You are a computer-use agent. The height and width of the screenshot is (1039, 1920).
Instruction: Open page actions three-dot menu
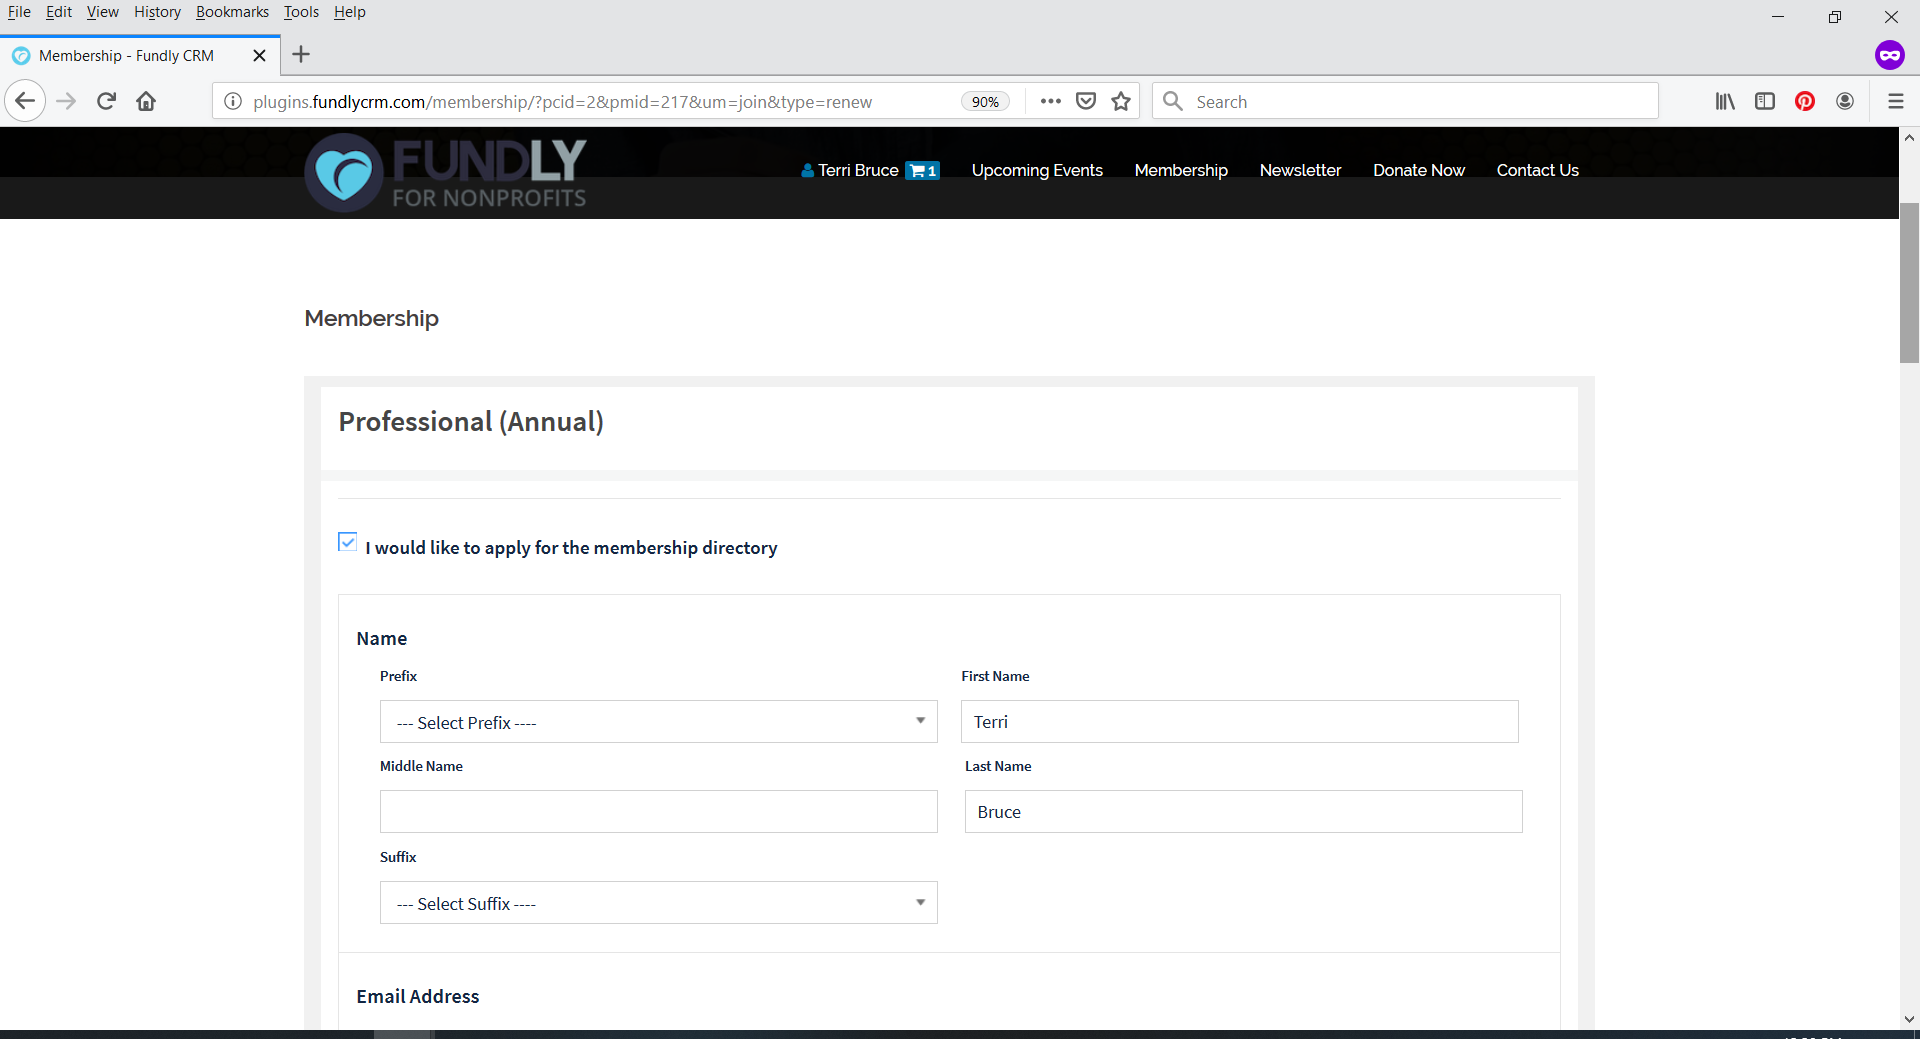point(1050,101)
